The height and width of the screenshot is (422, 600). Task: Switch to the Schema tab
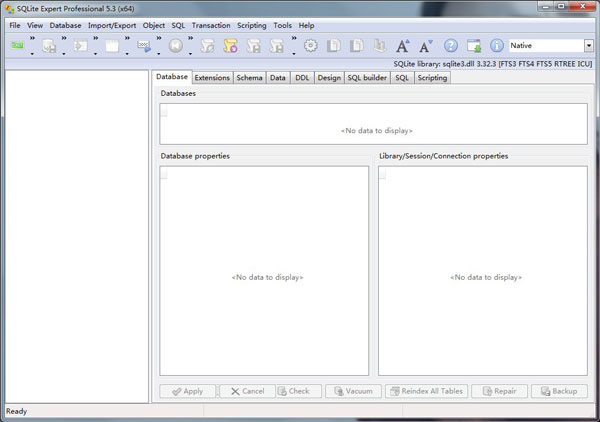coord(249,78)
